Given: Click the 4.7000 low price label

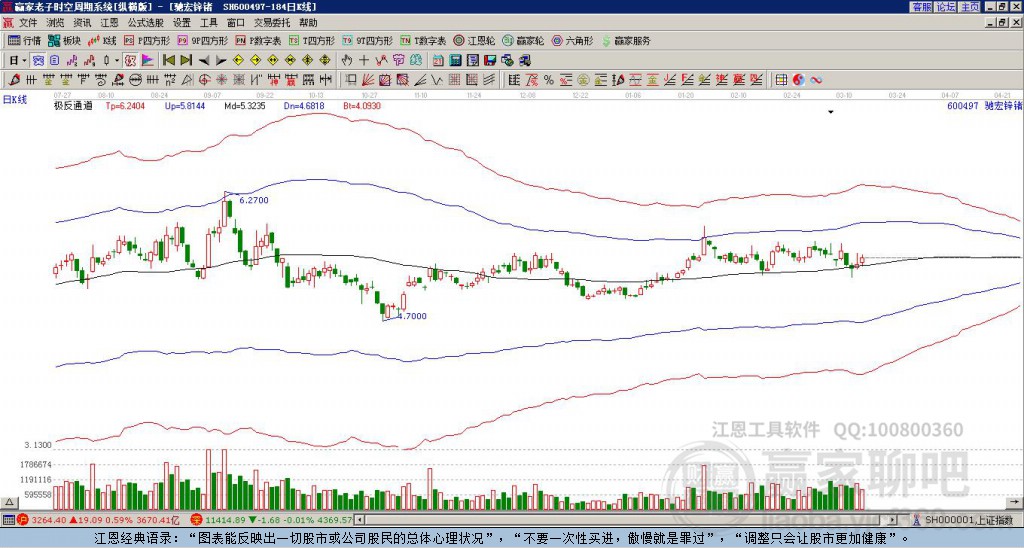Looking at the screenshot, I should [412, 316].
